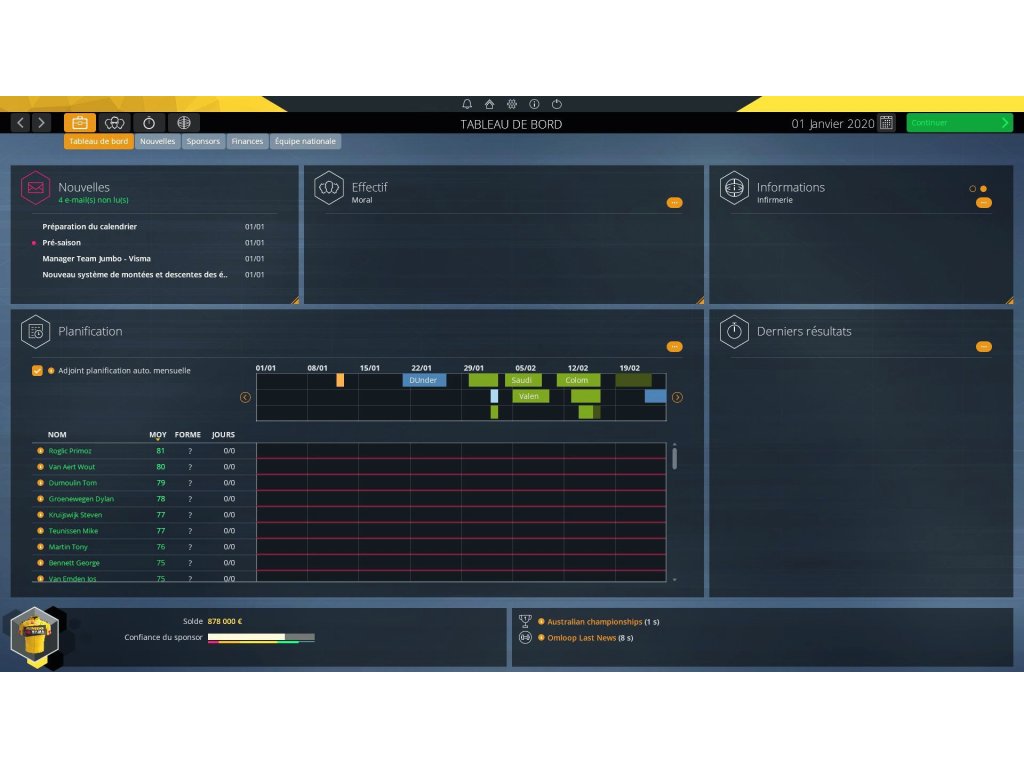
Task: Click the Confiance du sponsor bar
Action: coord(261,637)
